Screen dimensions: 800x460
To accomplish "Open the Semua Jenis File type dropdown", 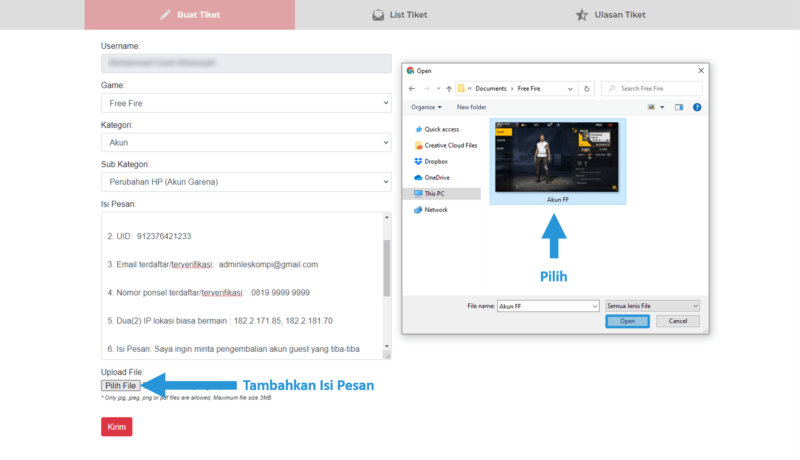I will point(653,306).
